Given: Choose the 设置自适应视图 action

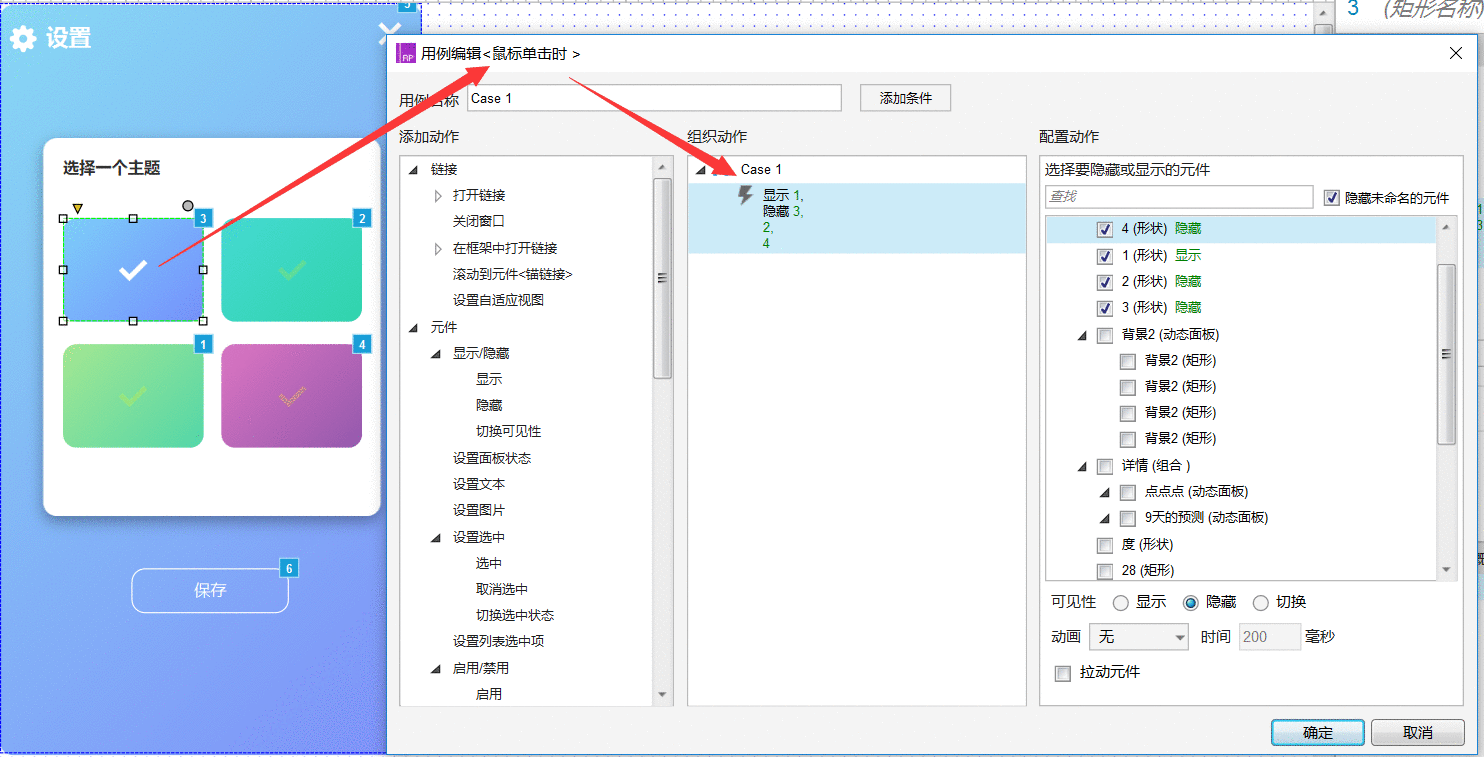Looking at the screenshot, I should pyautogui.click(x=498, y=300).
